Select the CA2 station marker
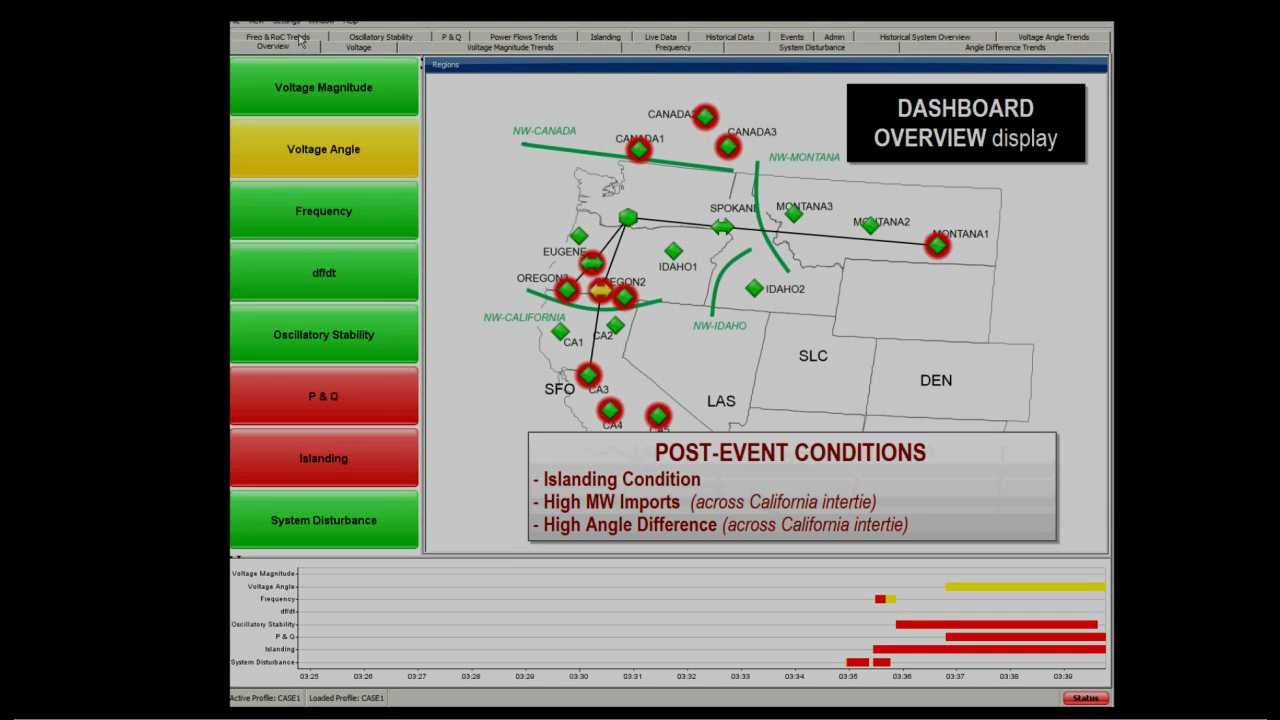Viewport: 1280px width, 720px height. tap(615, 325)
